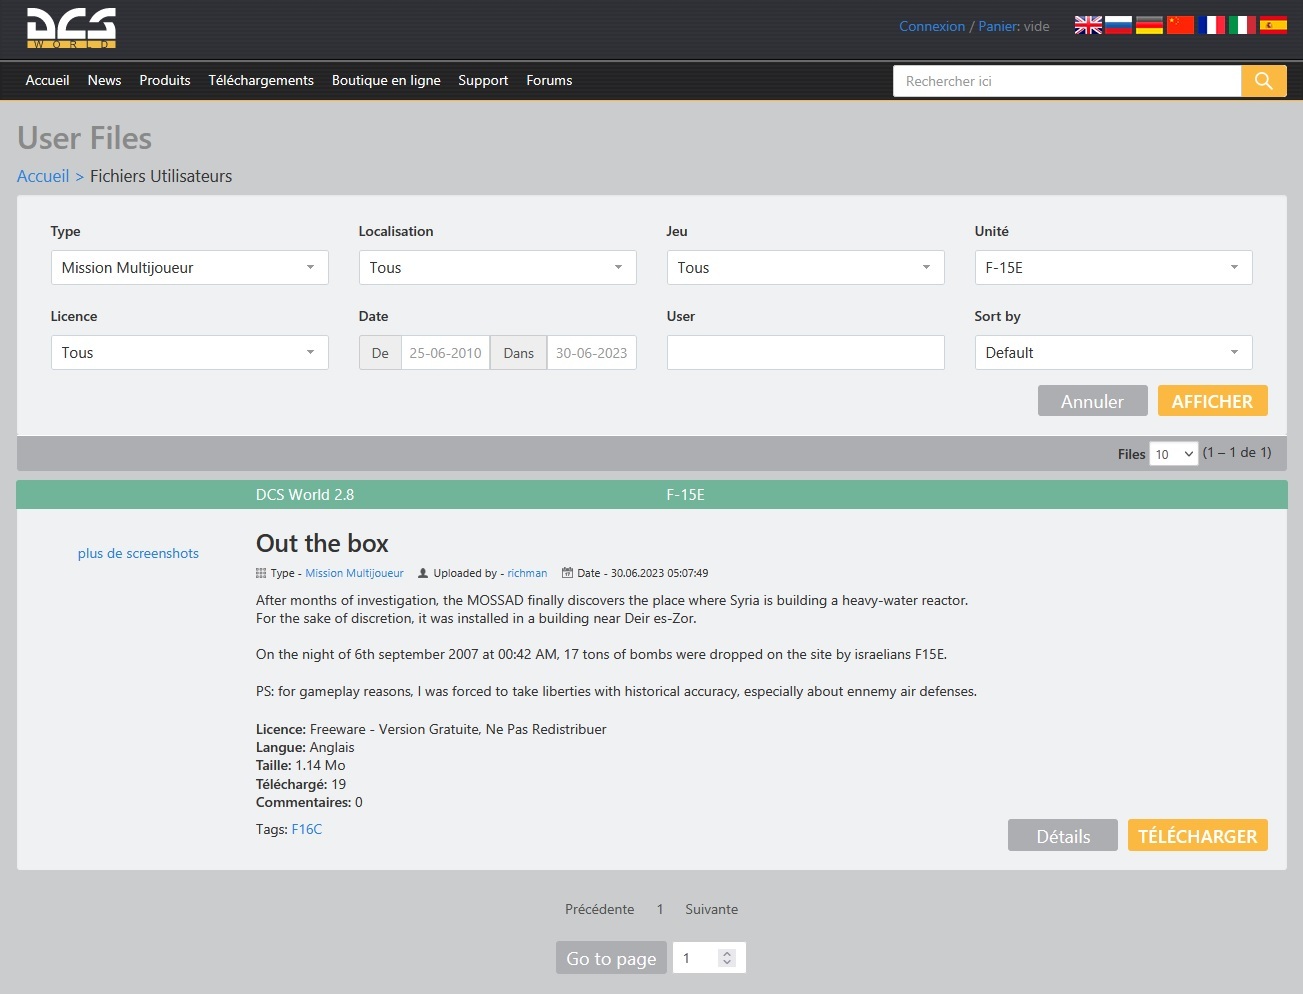Image resolution: width=1303 pixels, height=994 pixels.
Task: Go to the Précédente page
Action: (x=600, y=910)
